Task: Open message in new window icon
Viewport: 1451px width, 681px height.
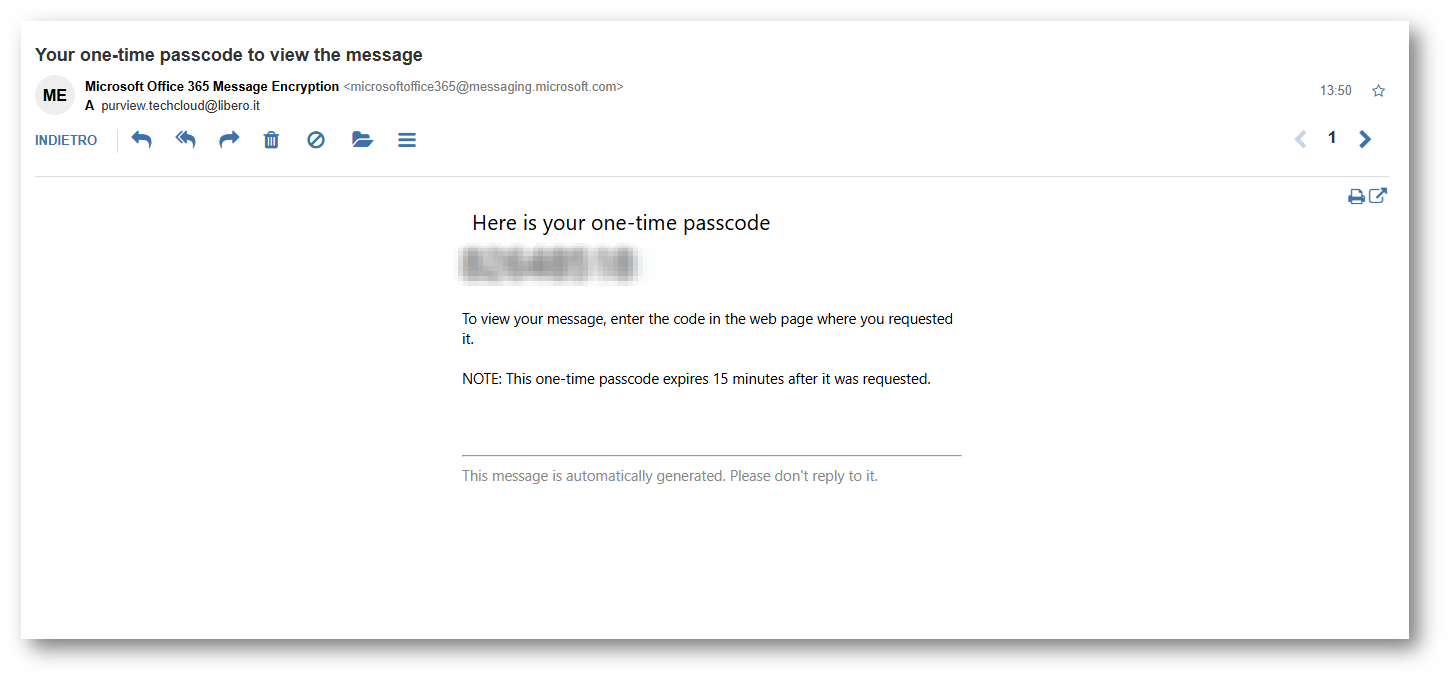Action: click(x=1378, y=196)
